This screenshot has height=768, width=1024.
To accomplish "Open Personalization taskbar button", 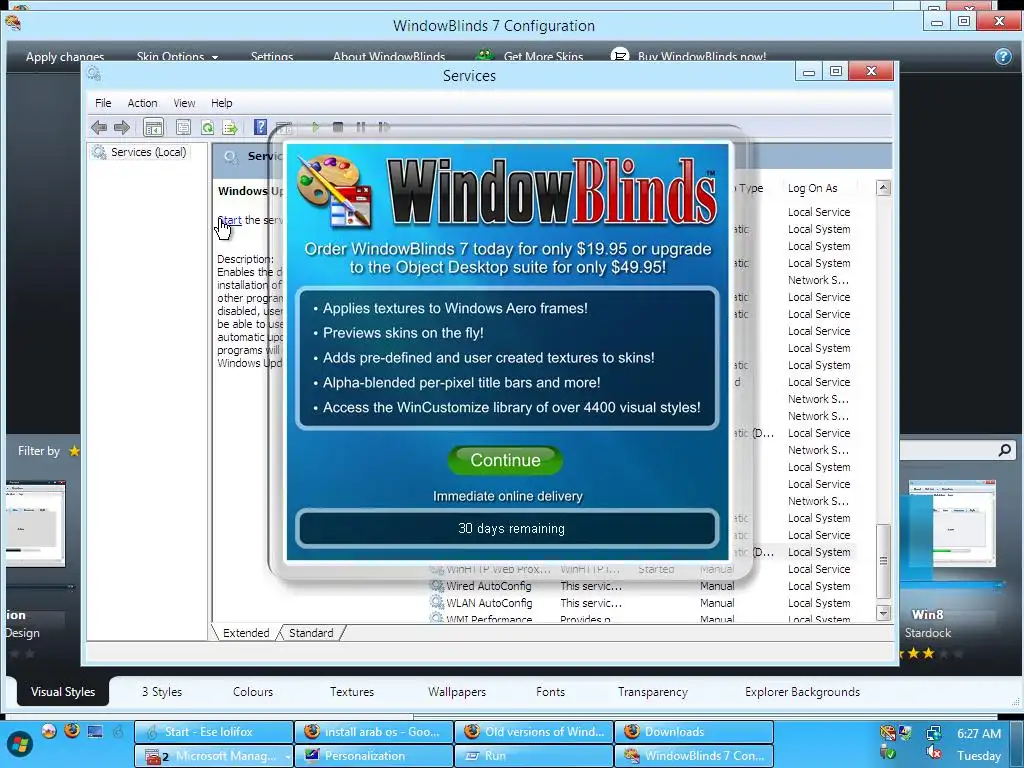I will 374,756.
